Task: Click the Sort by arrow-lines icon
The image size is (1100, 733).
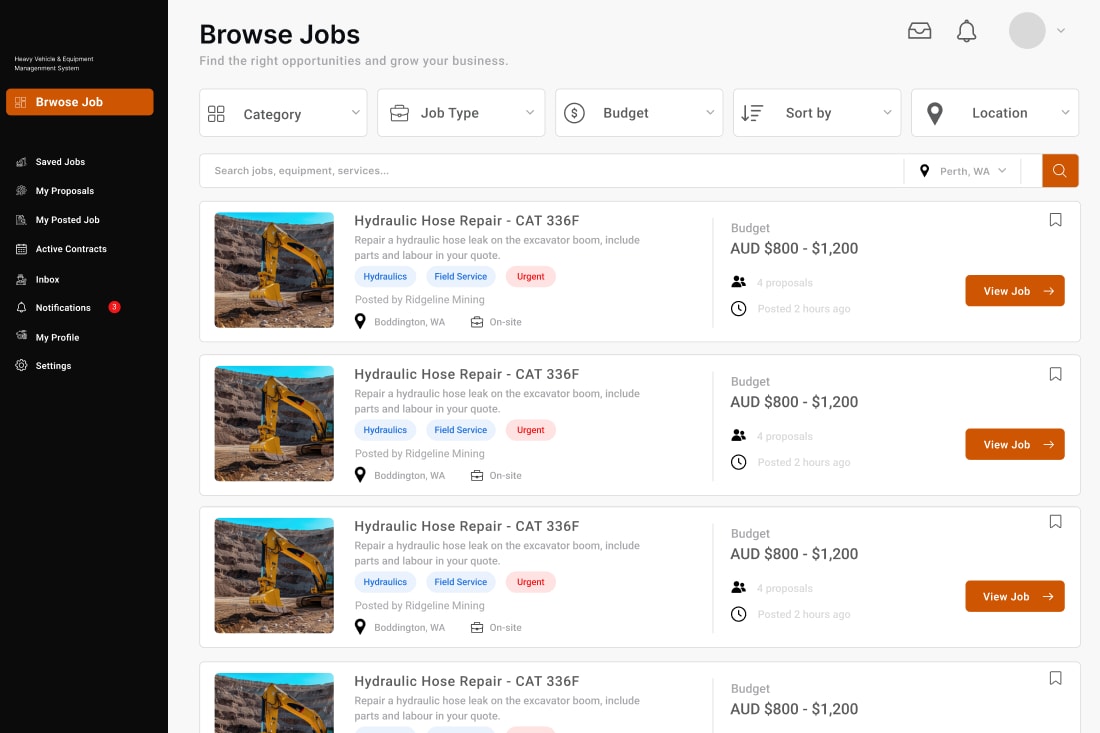Action: pyautogui.click(x=752, y=113)
